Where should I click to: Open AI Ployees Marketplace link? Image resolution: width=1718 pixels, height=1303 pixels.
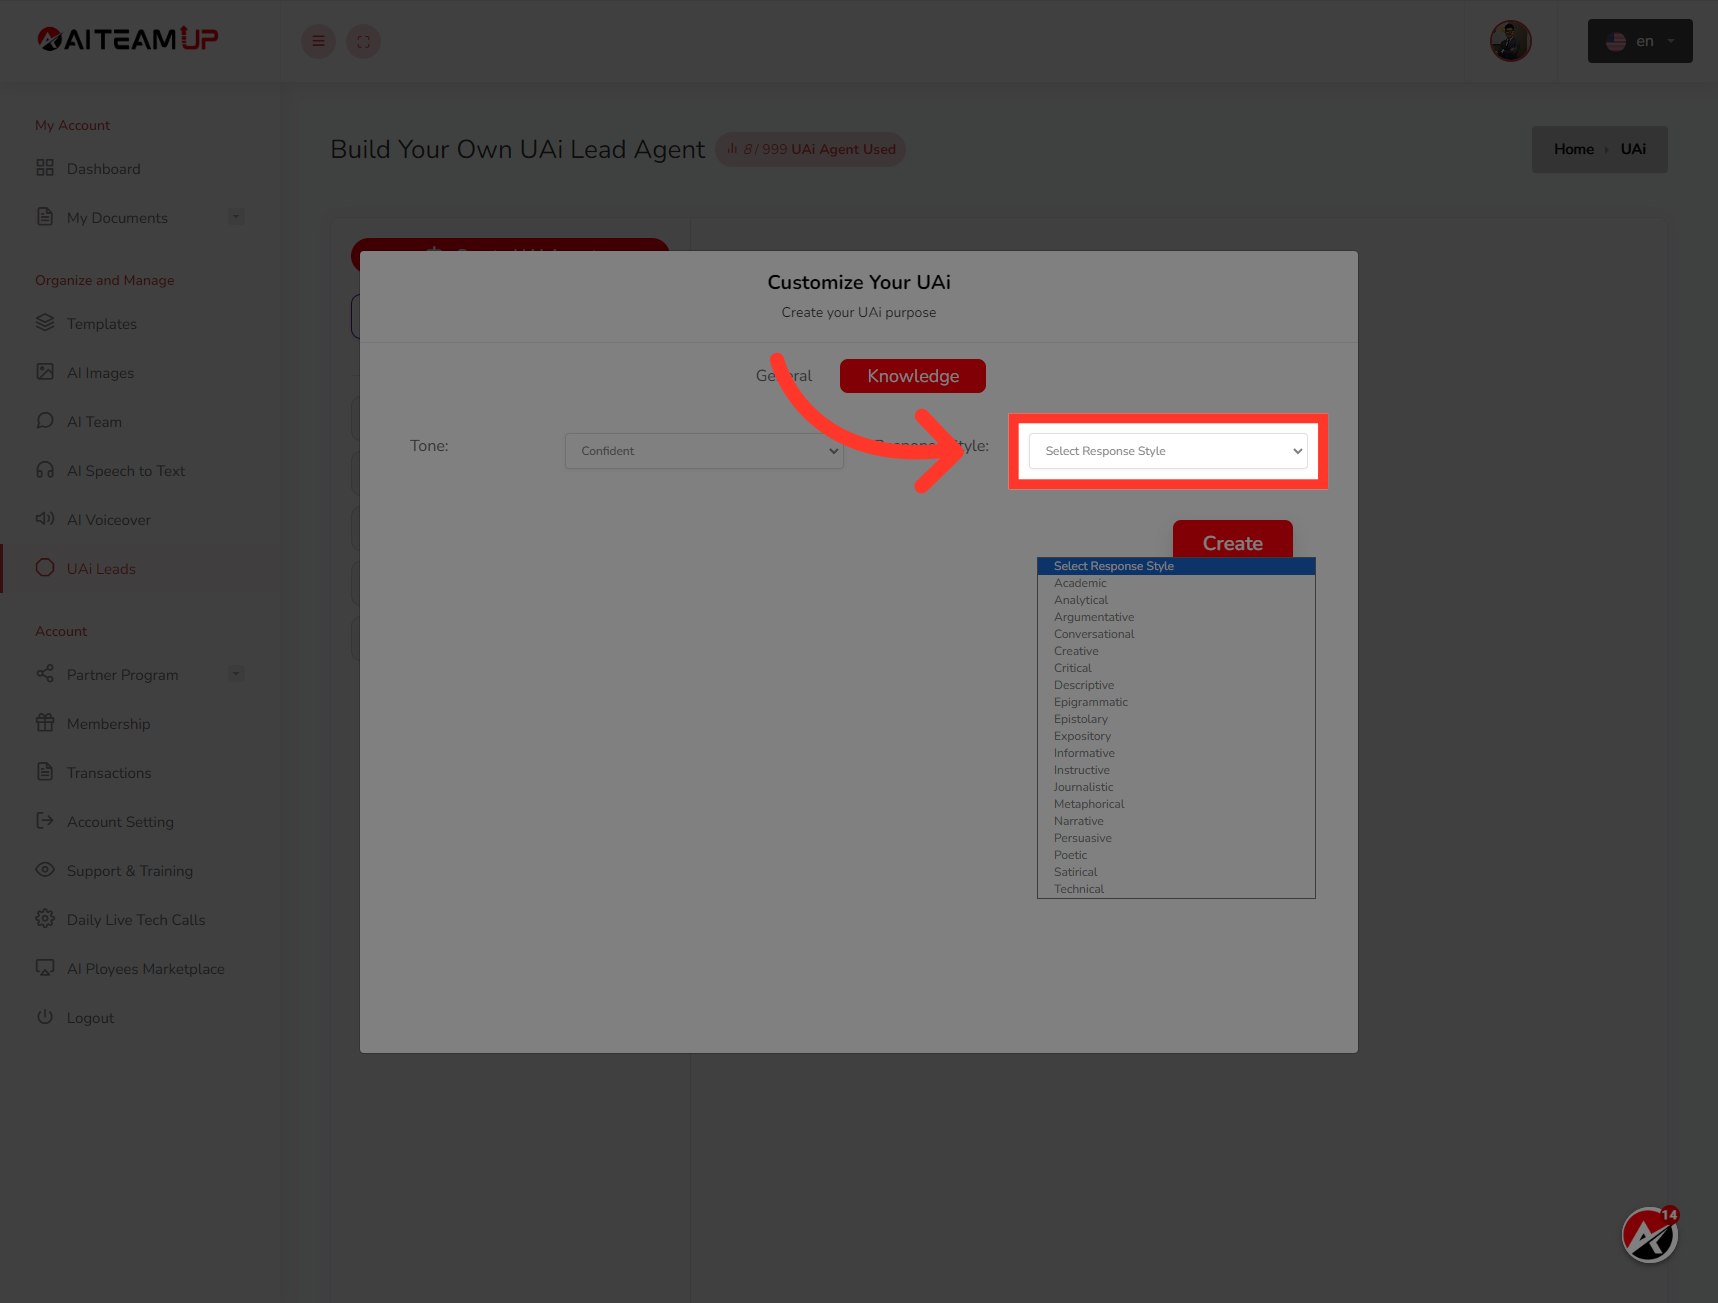(146, 969)
